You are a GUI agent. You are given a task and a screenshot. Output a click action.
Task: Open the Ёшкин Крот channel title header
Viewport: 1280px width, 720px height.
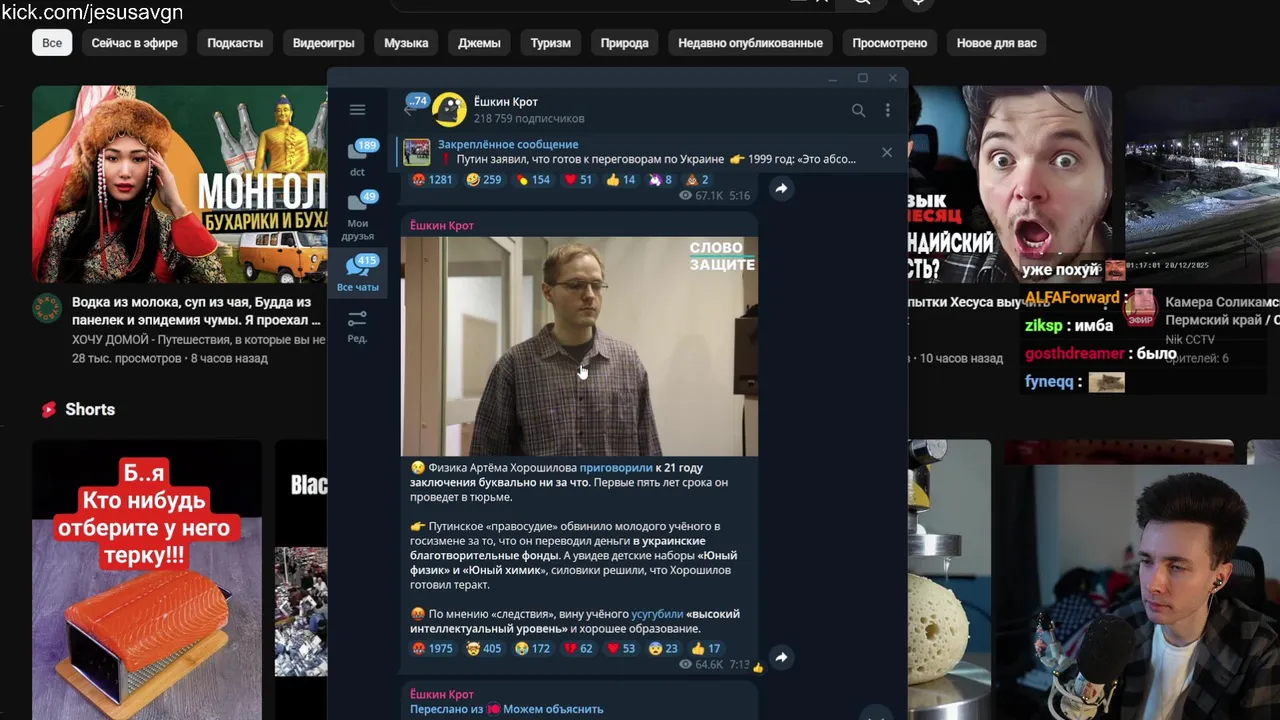point(506,102)
